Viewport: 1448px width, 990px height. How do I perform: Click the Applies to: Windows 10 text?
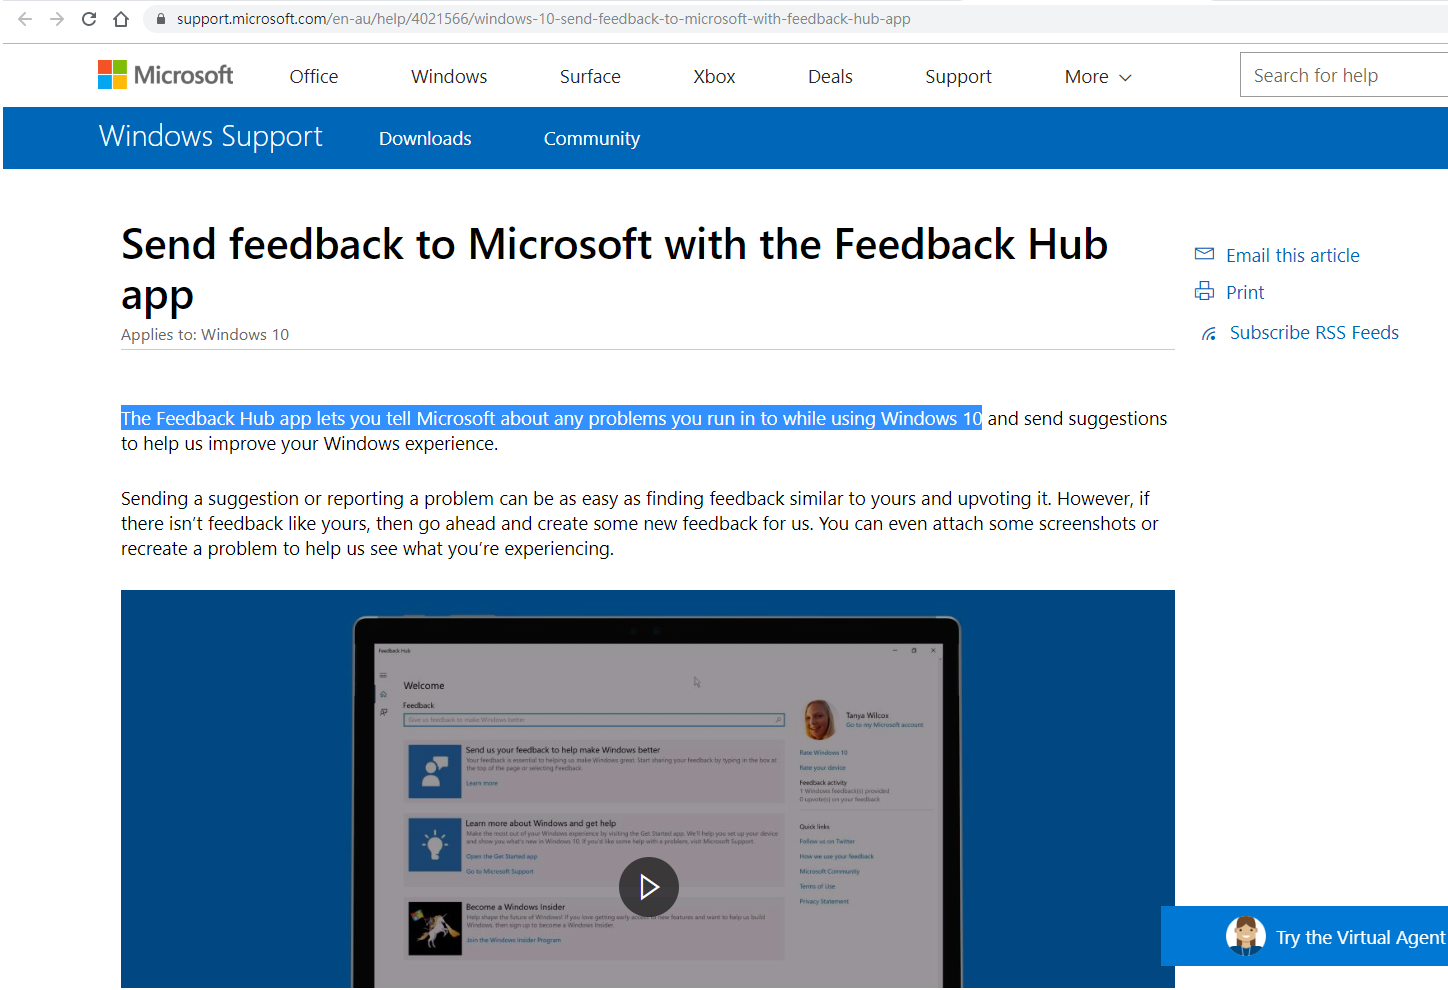click(205, 334)
